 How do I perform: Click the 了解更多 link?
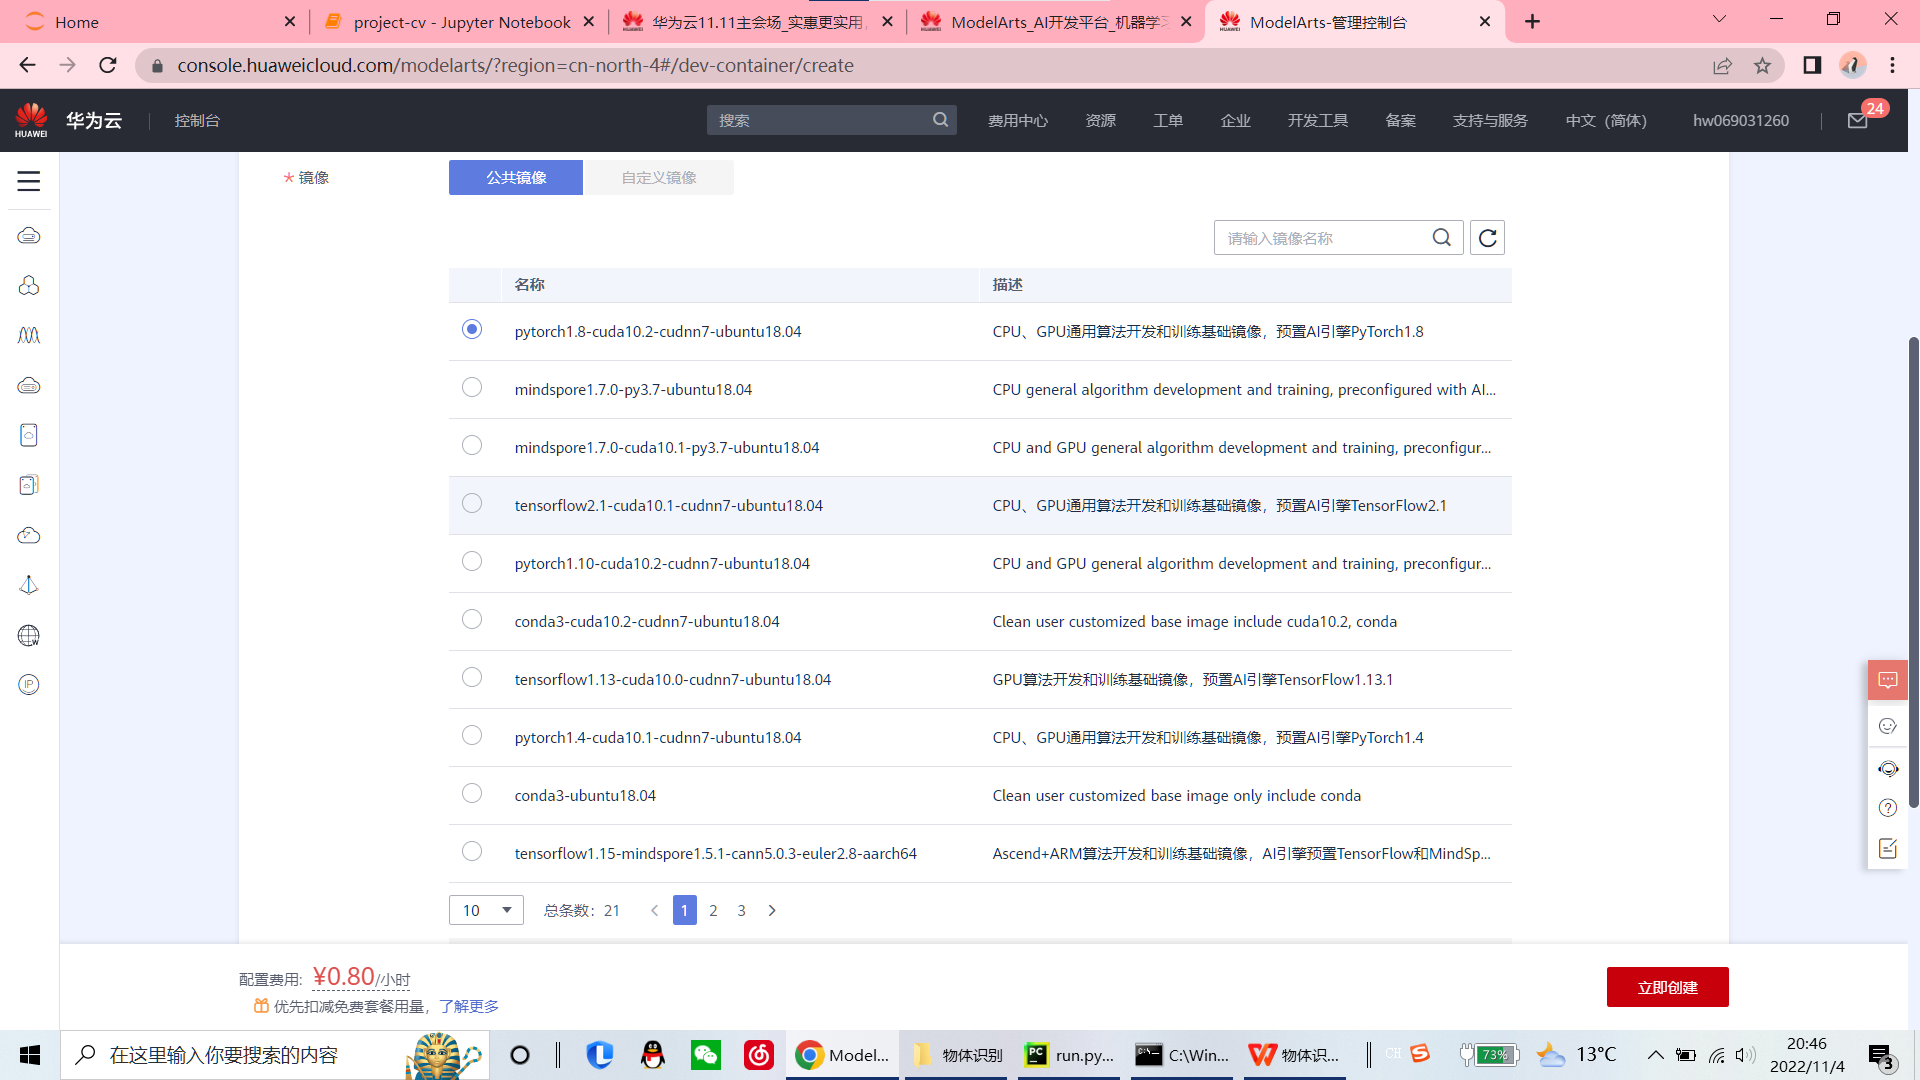[468, 1006]
